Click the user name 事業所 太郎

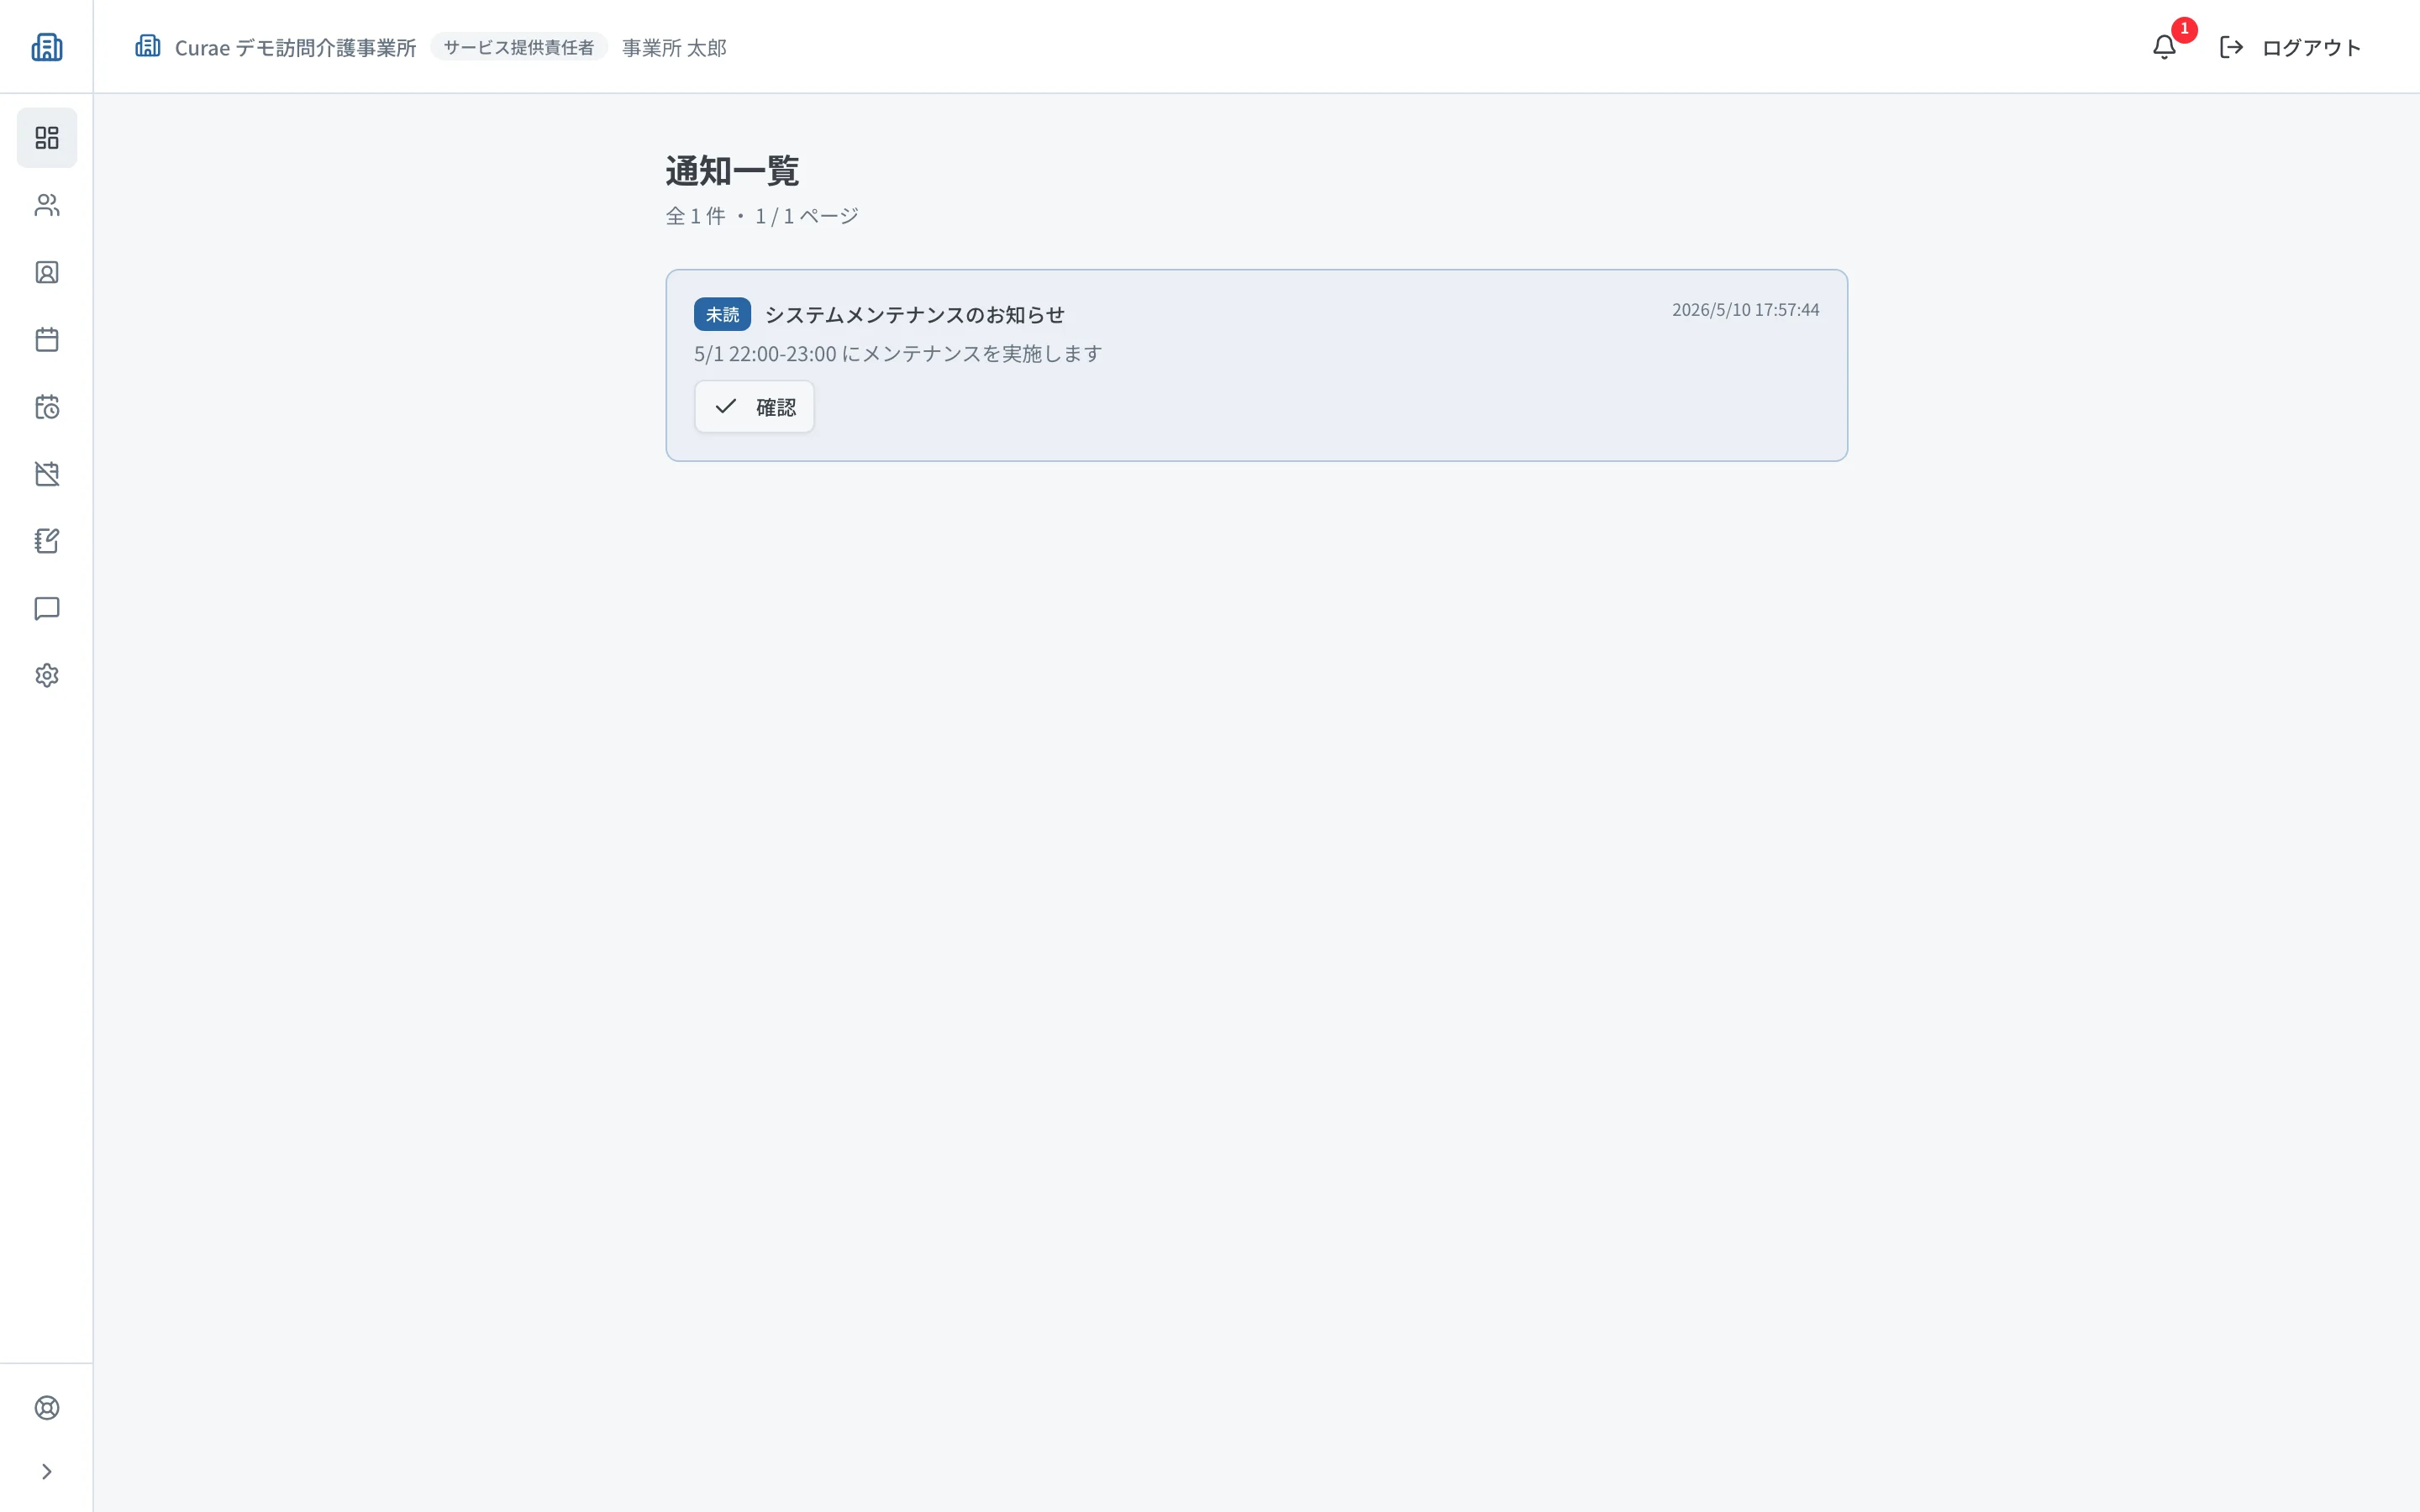(x=674, y=48)
